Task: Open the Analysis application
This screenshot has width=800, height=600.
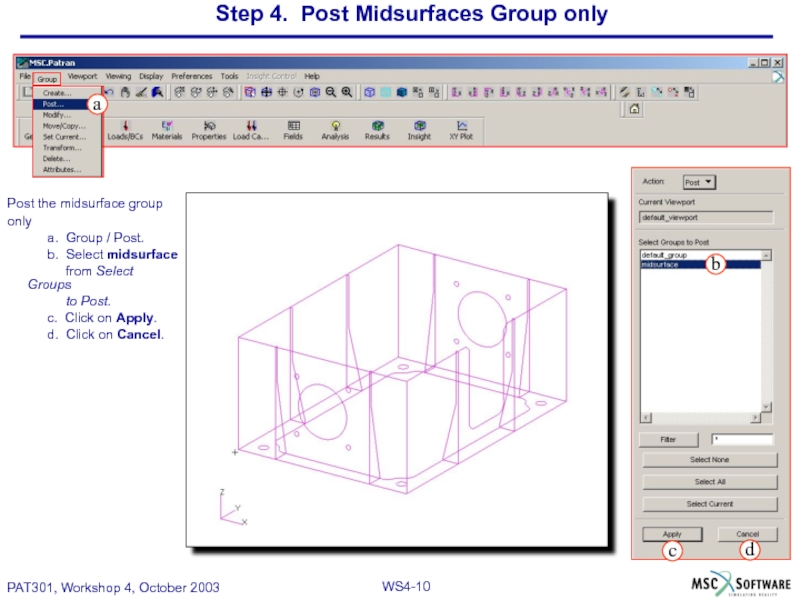Action: [x=335, y=131]
